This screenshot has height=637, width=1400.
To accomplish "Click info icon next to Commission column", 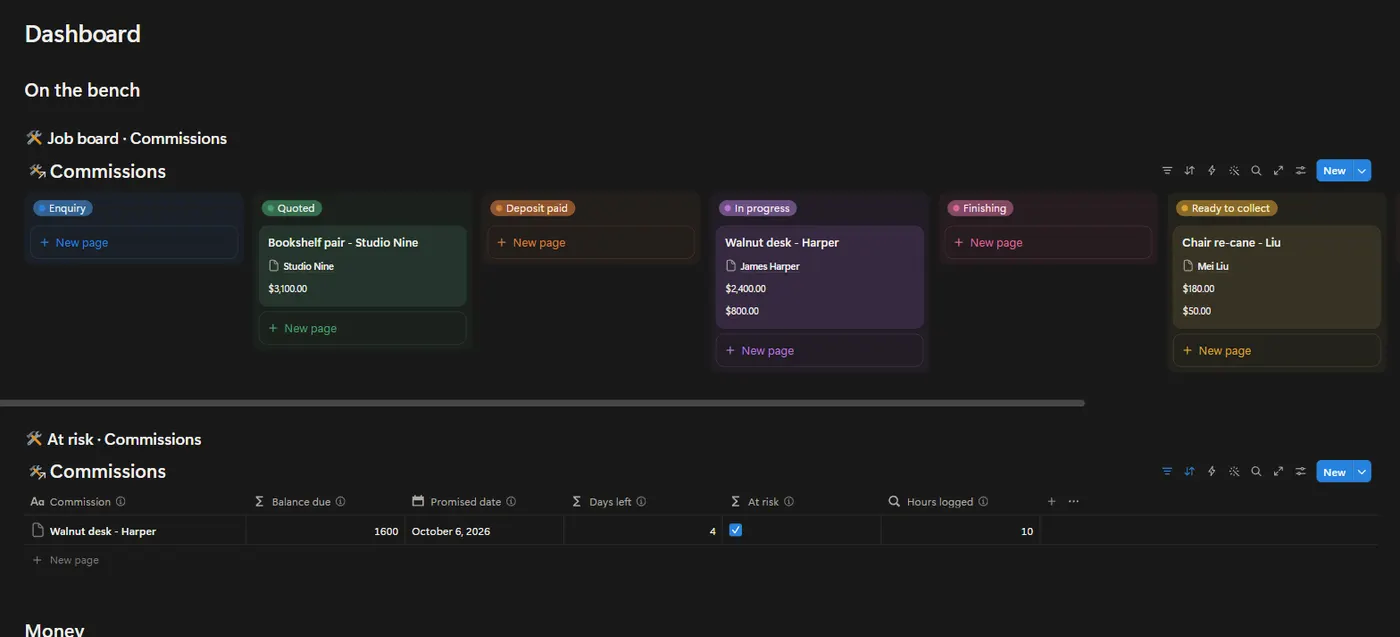I will pyautogui.click(x=121, y=502).
